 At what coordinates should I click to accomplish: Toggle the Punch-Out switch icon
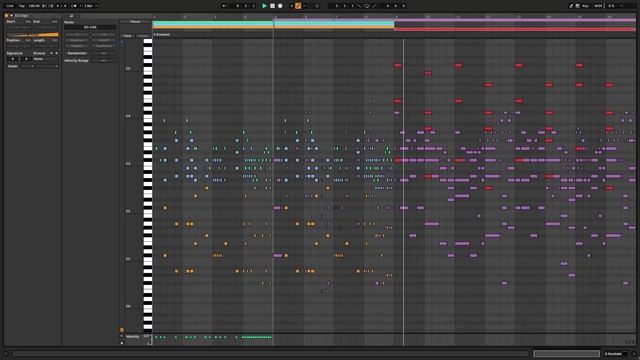click(374, 6)
